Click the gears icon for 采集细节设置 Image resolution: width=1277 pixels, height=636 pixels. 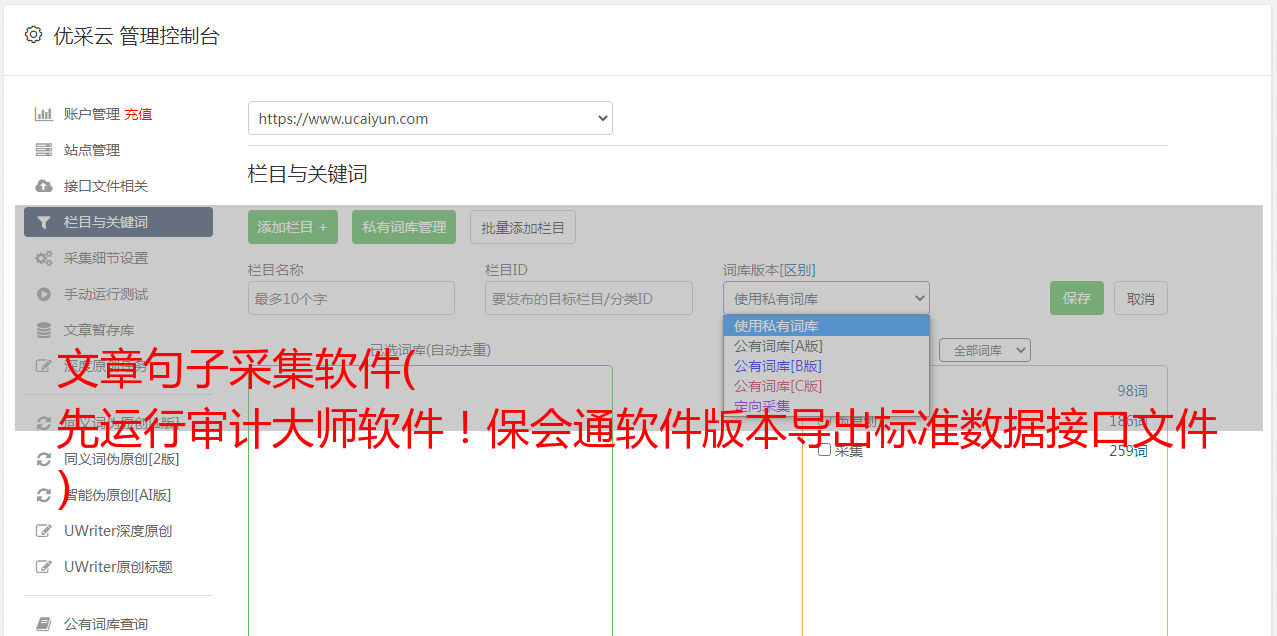point(44,258)
